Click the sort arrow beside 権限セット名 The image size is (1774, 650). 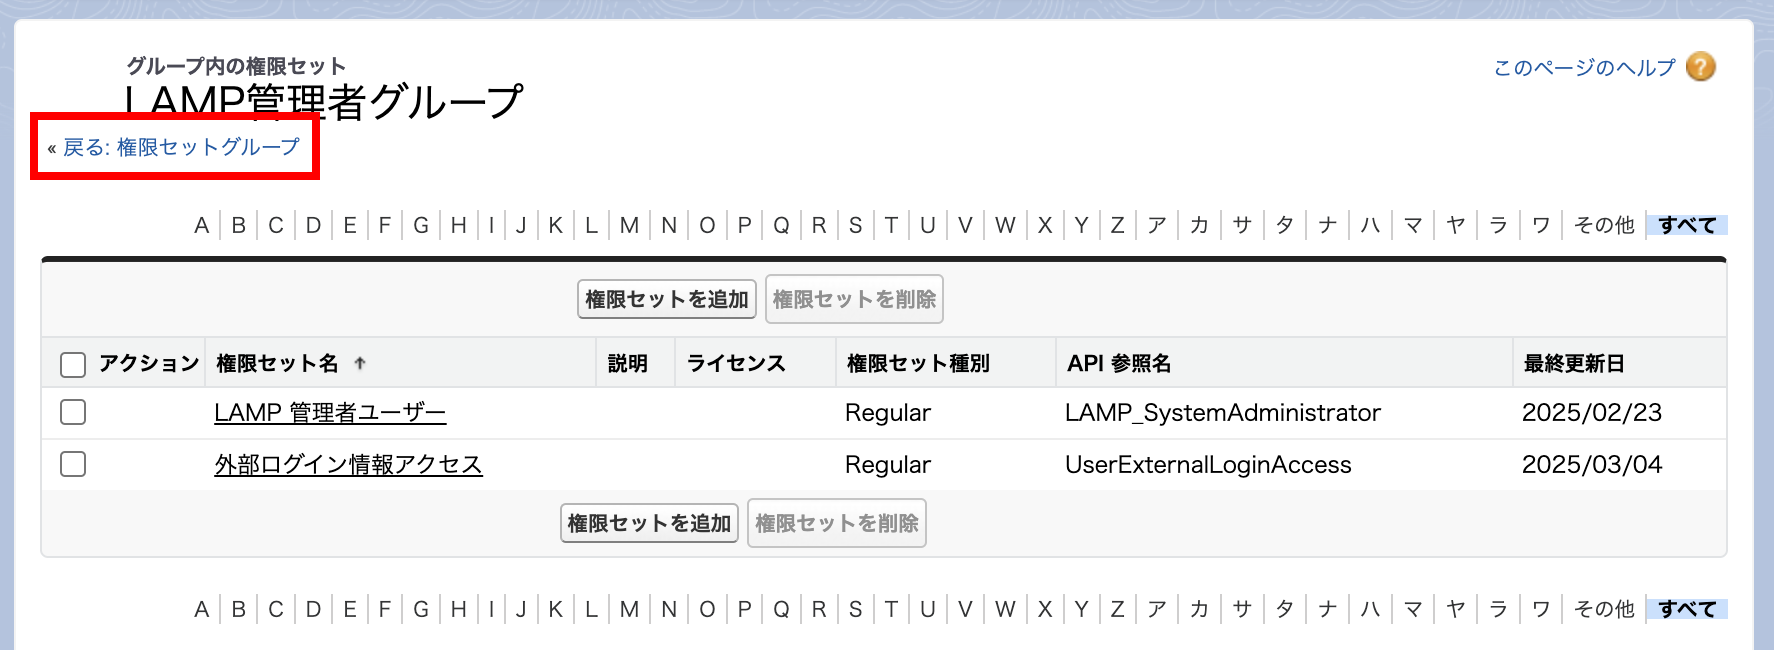coord(360,364)
